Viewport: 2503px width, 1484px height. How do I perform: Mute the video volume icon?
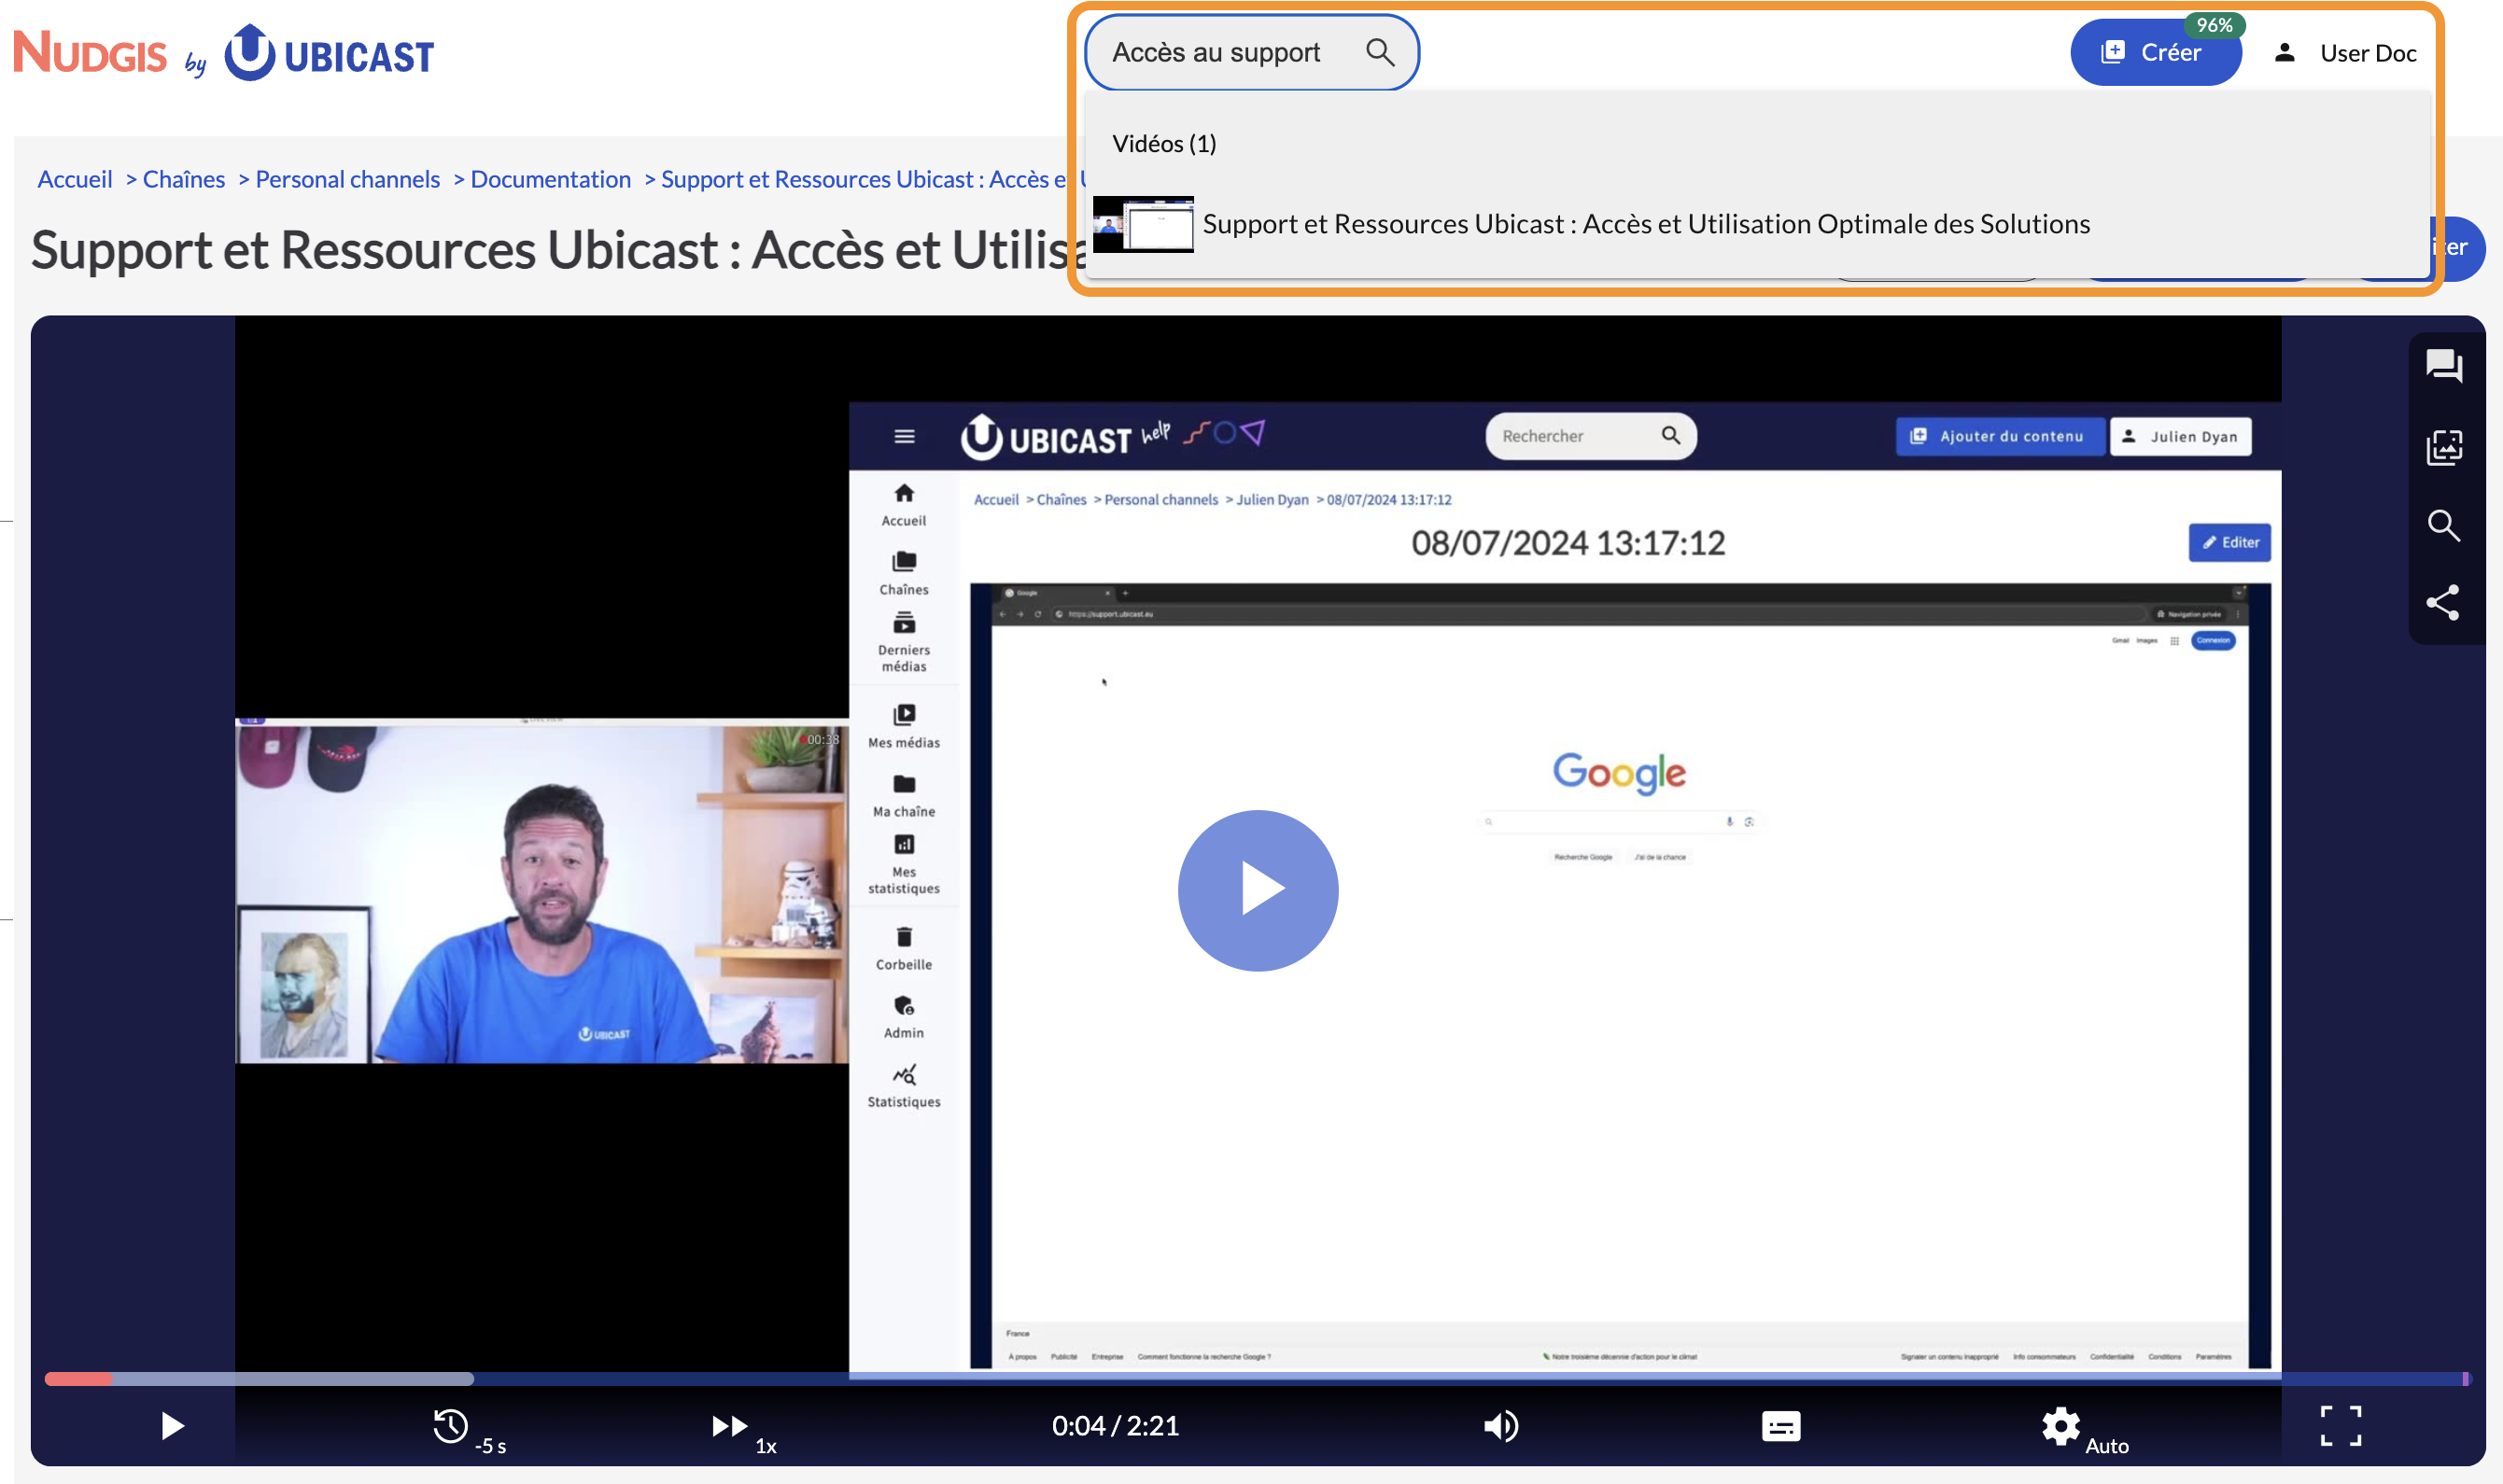tap(1501, 1425)
